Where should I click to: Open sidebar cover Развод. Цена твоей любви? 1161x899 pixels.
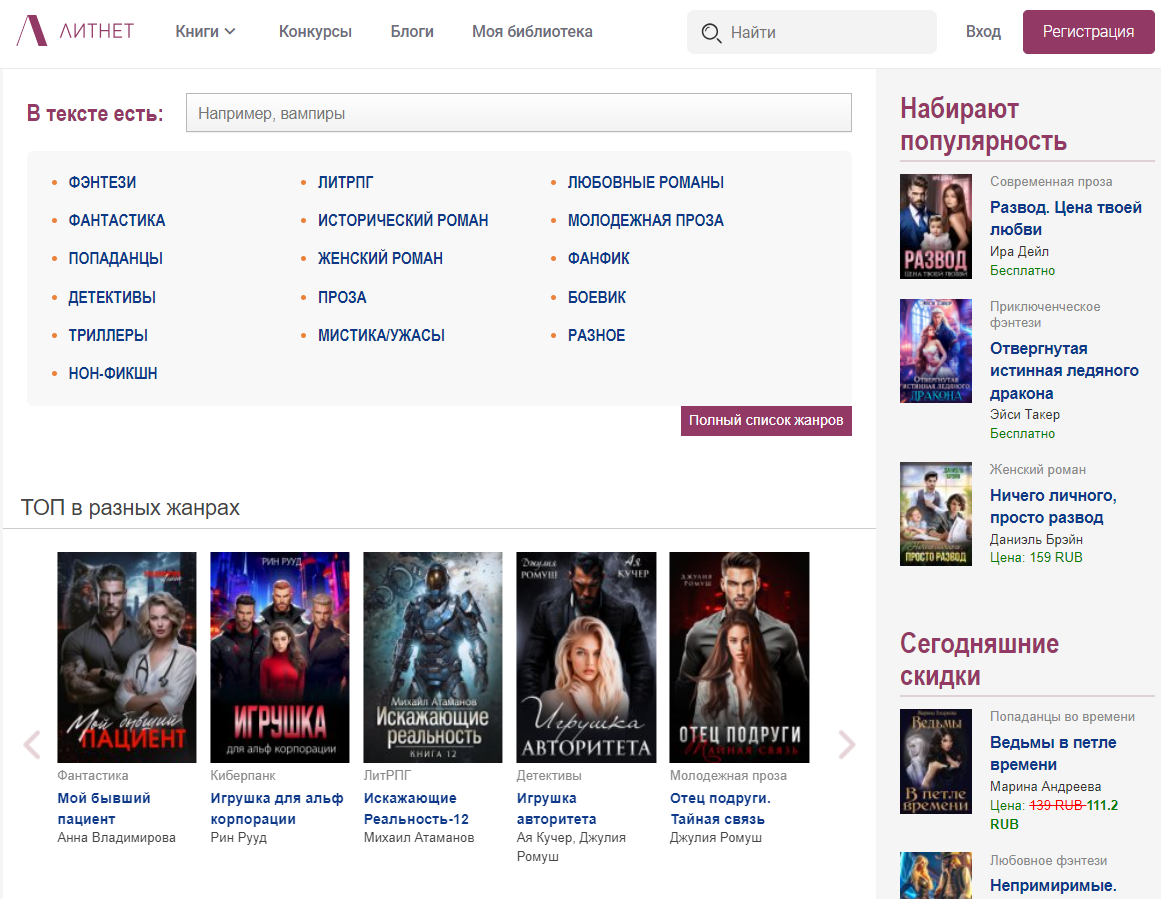pyautogui.click(x=935, y=227)
